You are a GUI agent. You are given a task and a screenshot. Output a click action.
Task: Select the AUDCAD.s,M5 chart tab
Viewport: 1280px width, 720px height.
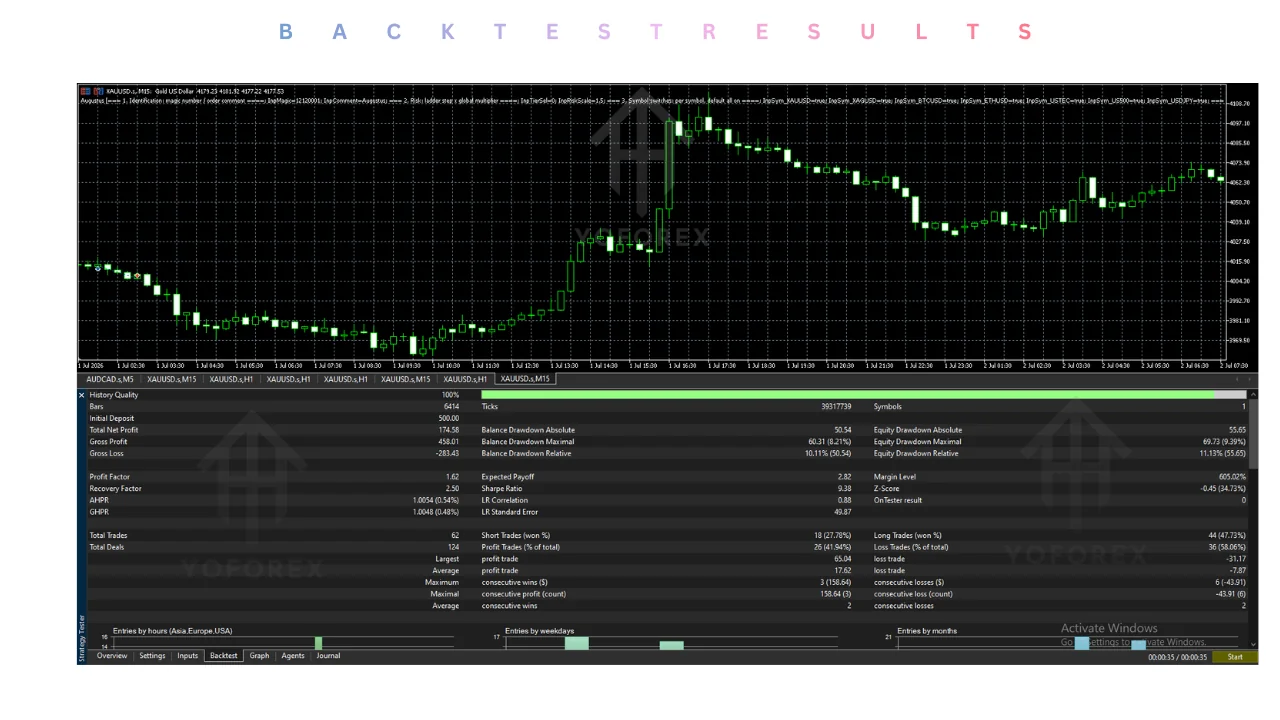click(x=110, y=380)
